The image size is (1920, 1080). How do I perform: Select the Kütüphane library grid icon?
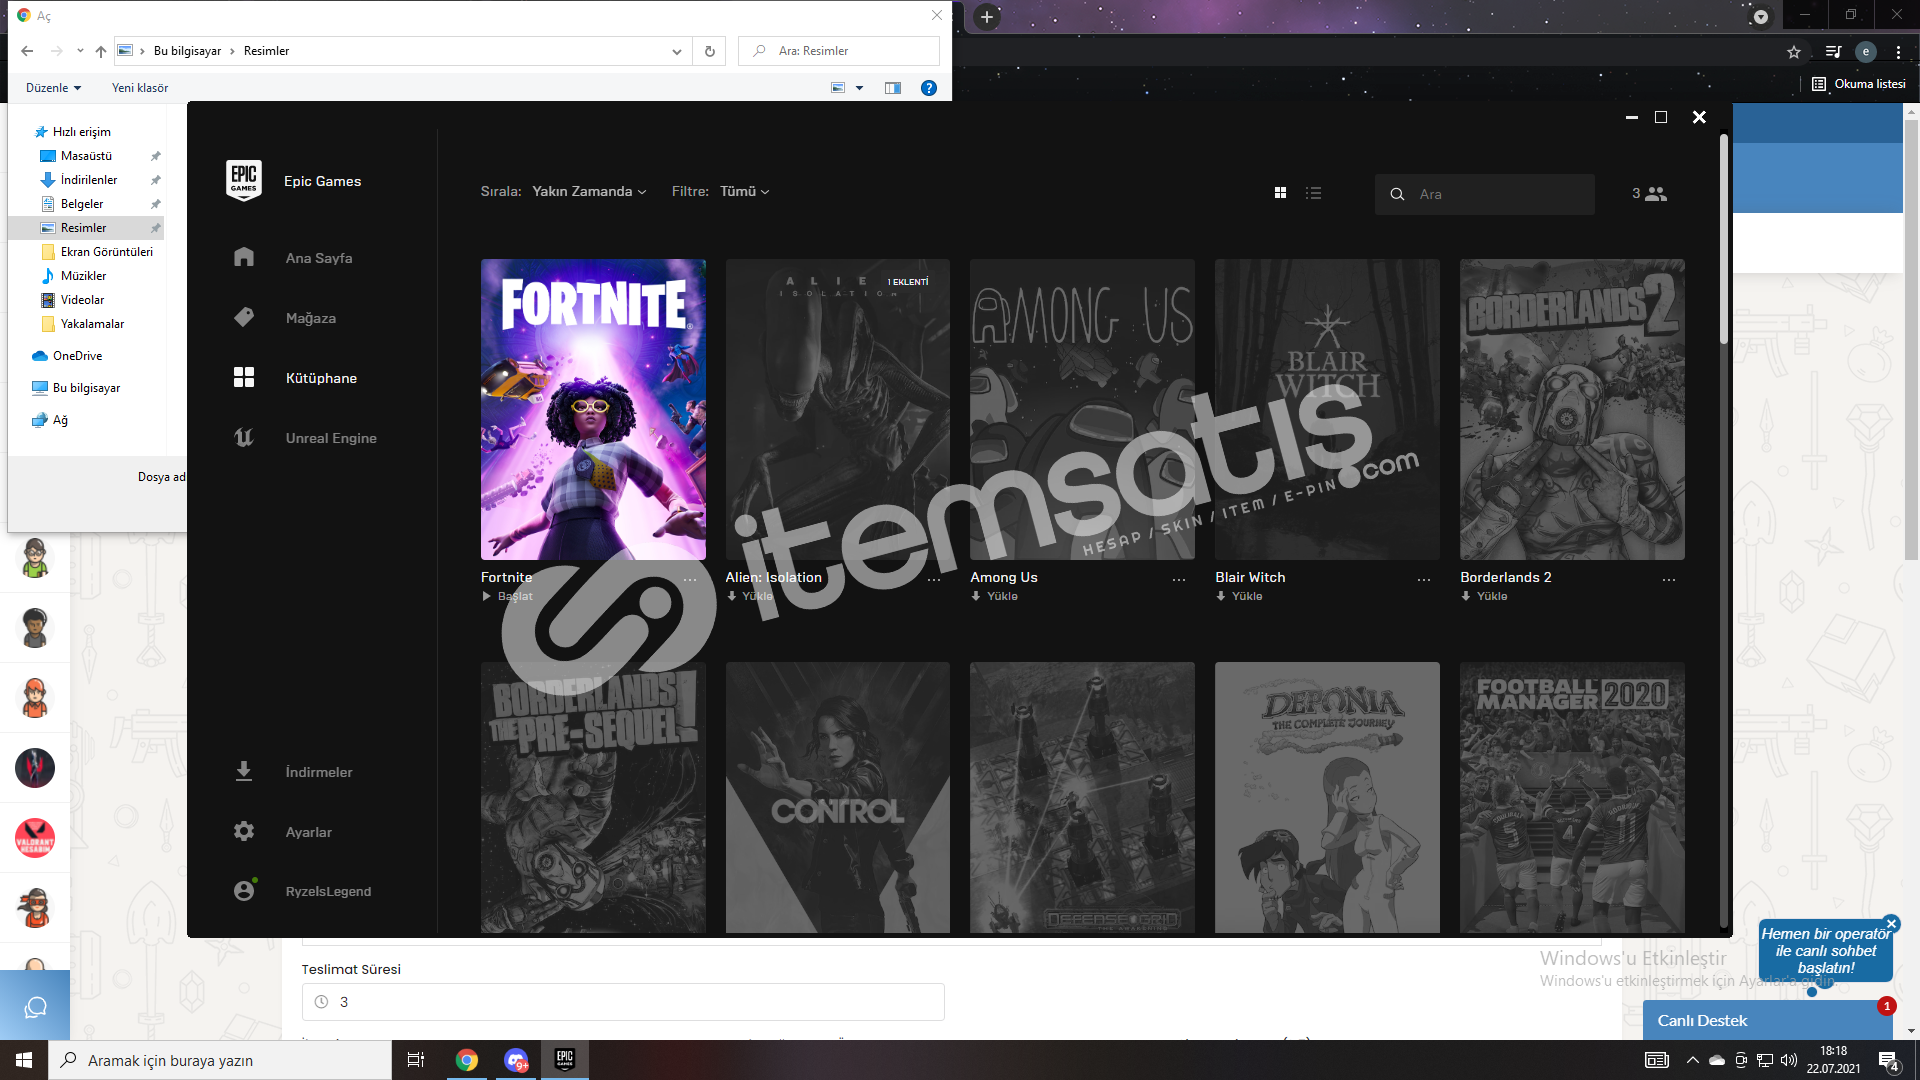244,377
